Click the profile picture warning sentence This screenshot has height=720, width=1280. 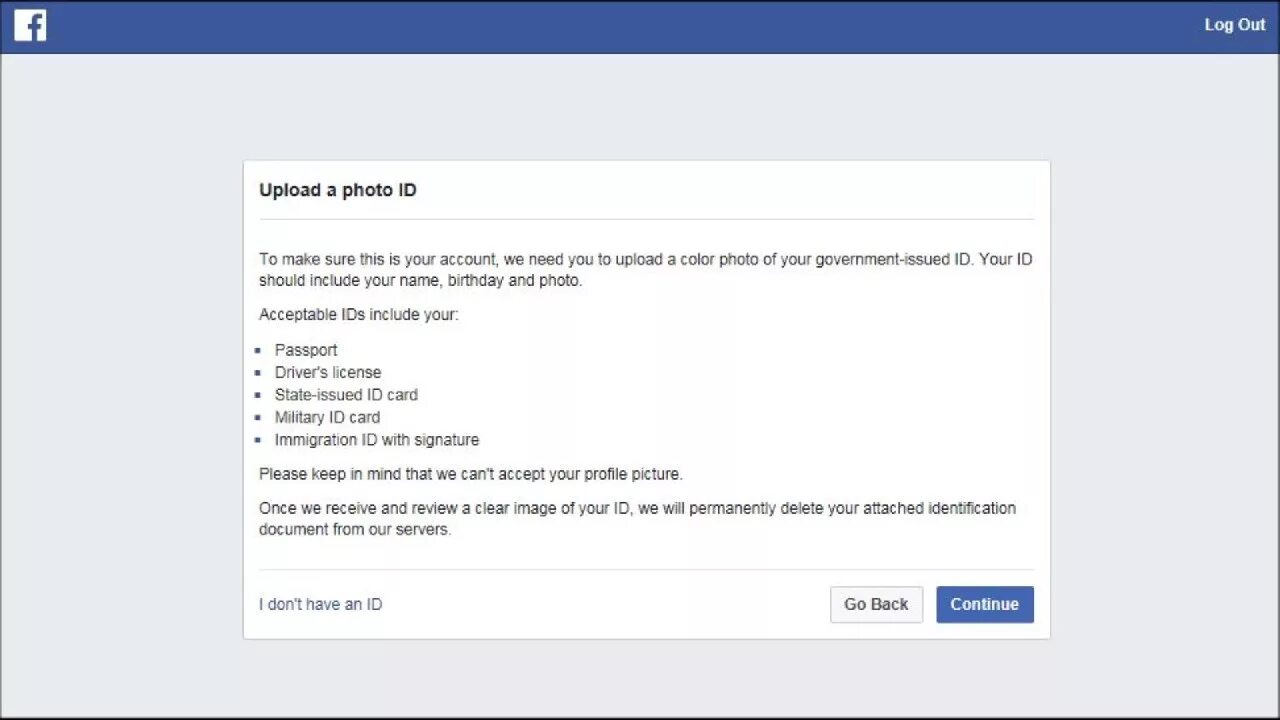click(x=470, y=474)
